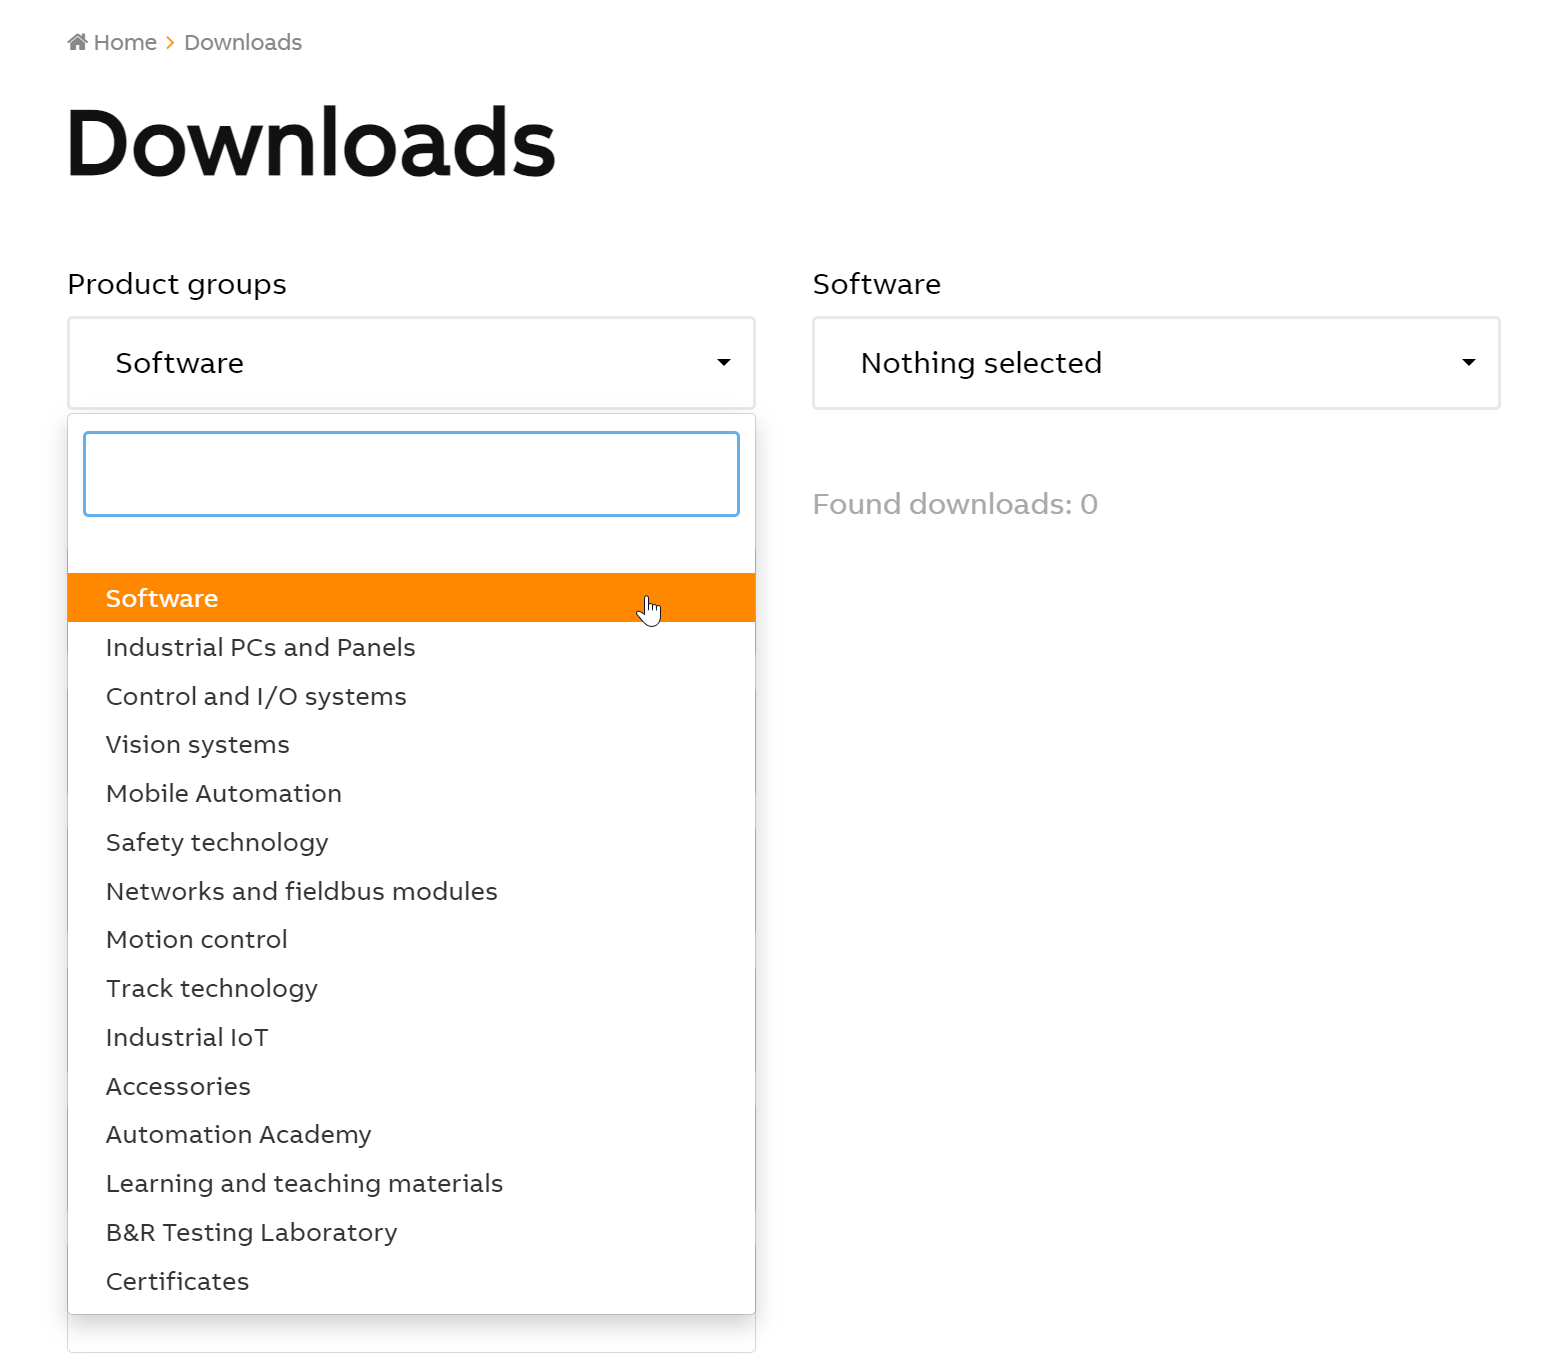Image resolution: width=1556 pixels, height=1372 pixels.
Task: Pick Industrial IoT from the list
Action: [411, 1037]
